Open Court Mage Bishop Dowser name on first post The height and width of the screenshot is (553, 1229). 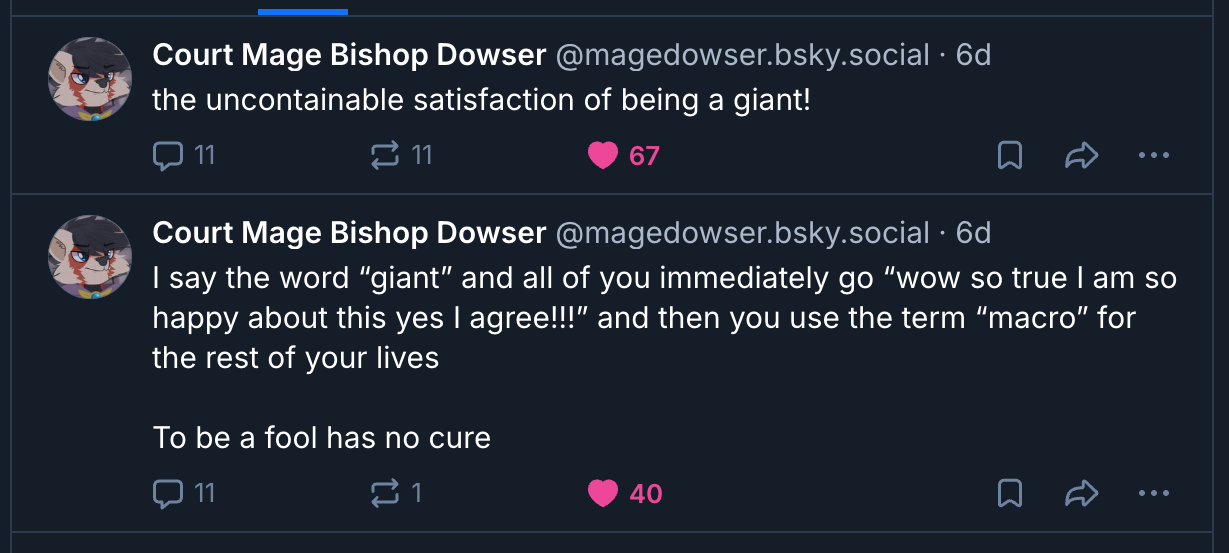[x=349, y=54]
